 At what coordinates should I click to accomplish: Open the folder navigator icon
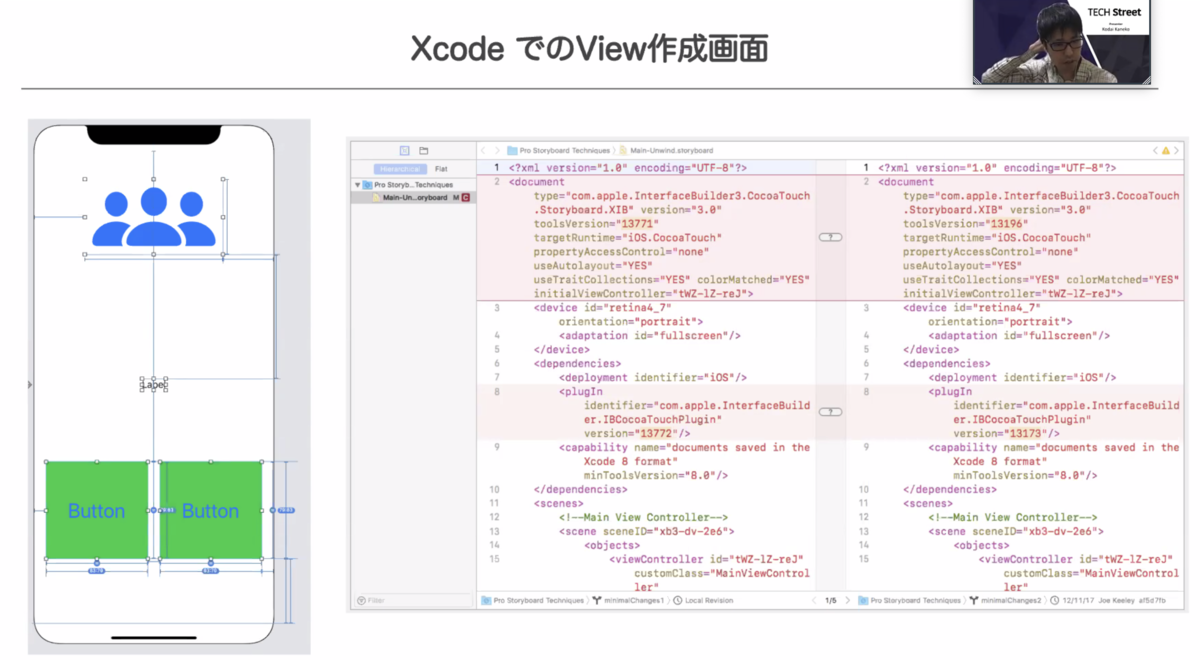point(424,151)
